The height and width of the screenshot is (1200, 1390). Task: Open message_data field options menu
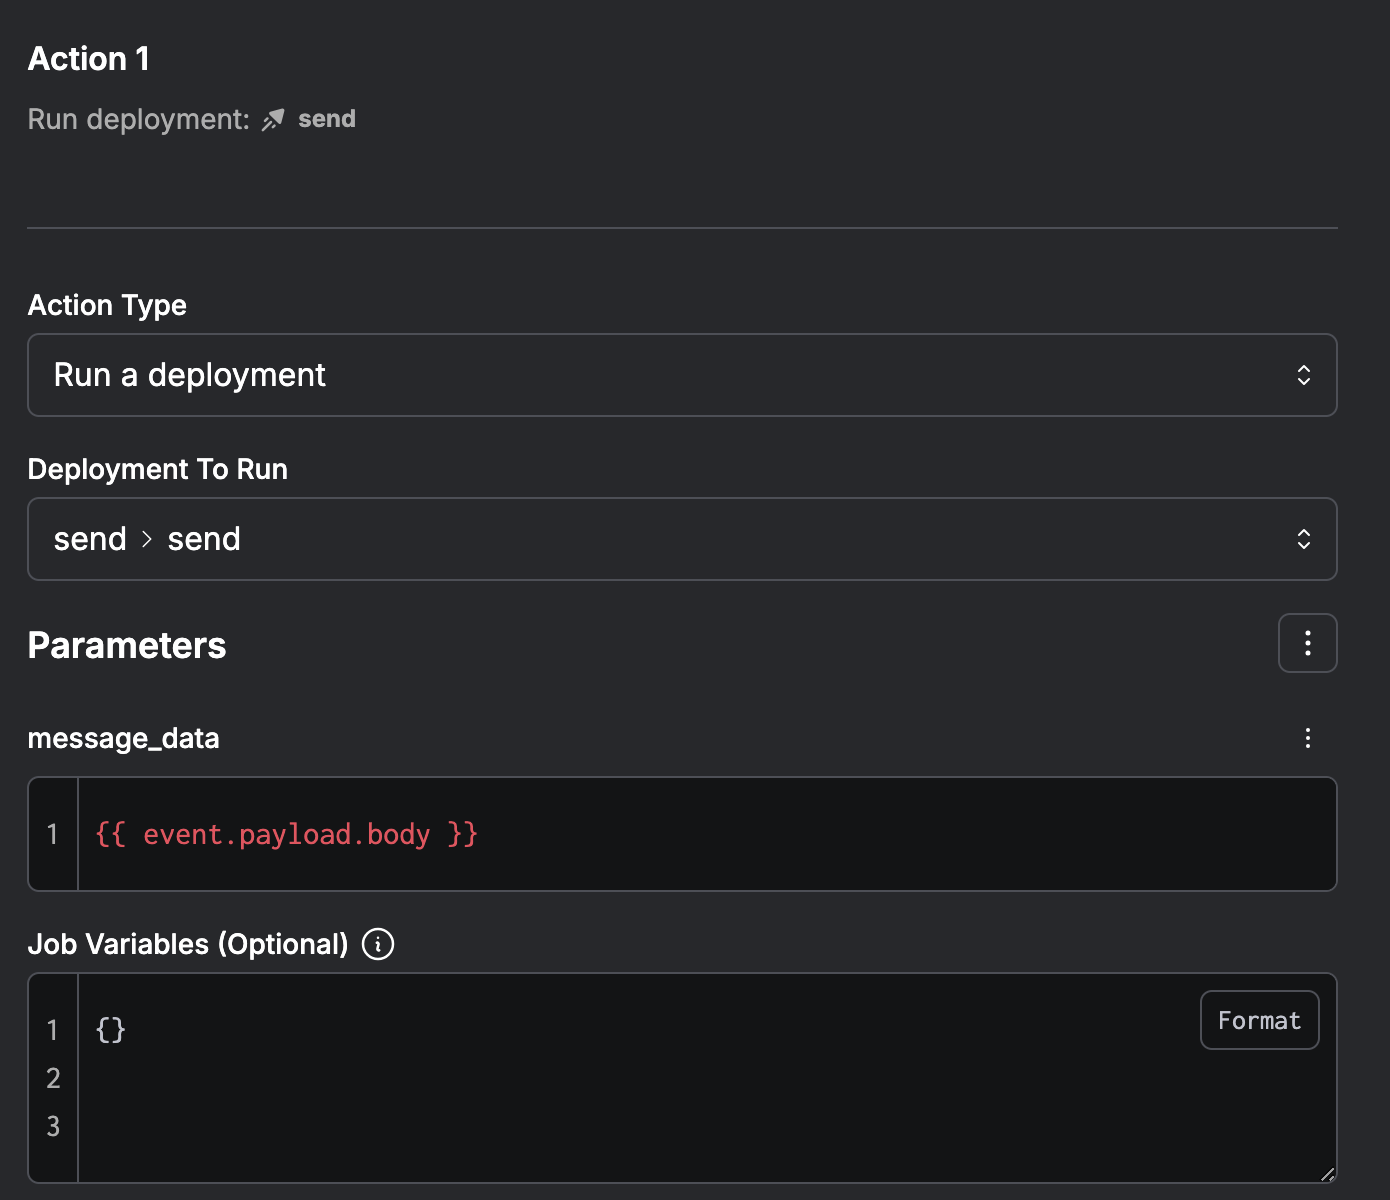1307,738
